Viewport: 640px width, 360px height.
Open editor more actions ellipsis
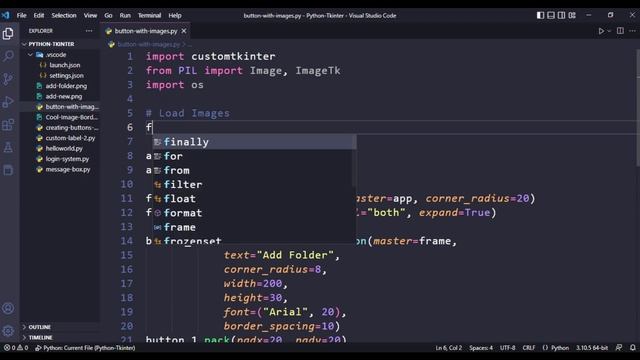[632, 31]
